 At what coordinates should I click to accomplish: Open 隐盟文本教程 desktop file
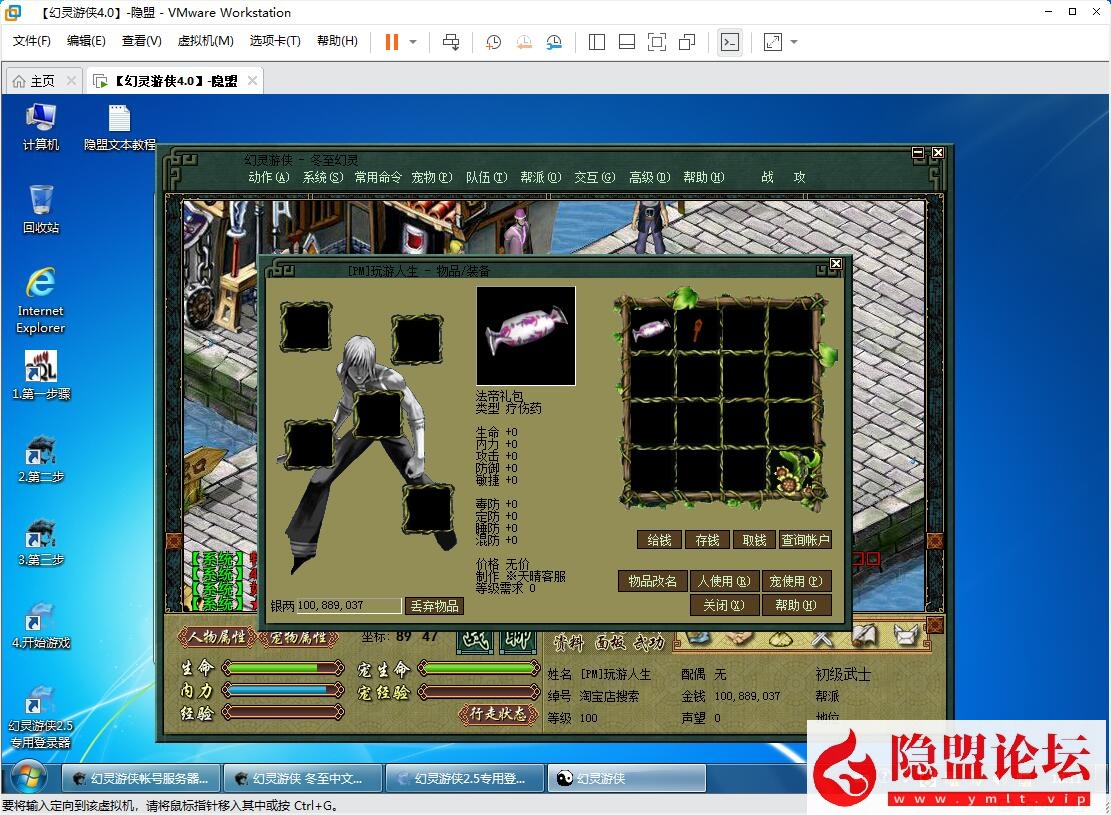pos(119,128)
